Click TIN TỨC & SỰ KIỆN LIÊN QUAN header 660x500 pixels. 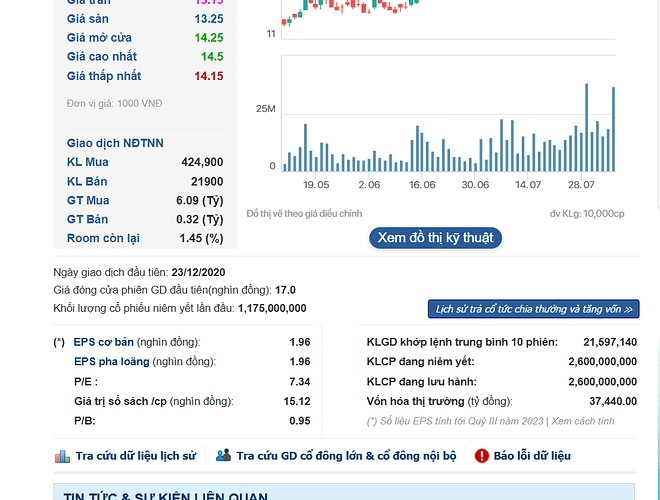pos(165,497)
